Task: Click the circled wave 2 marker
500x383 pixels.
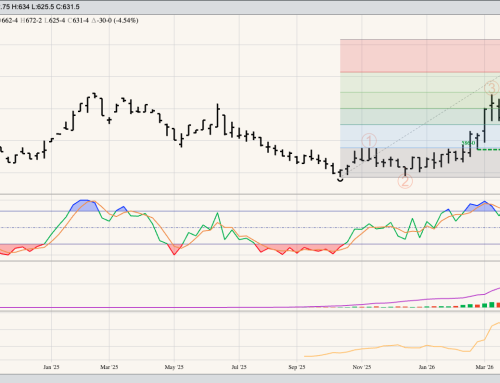Action: [405, 181]
